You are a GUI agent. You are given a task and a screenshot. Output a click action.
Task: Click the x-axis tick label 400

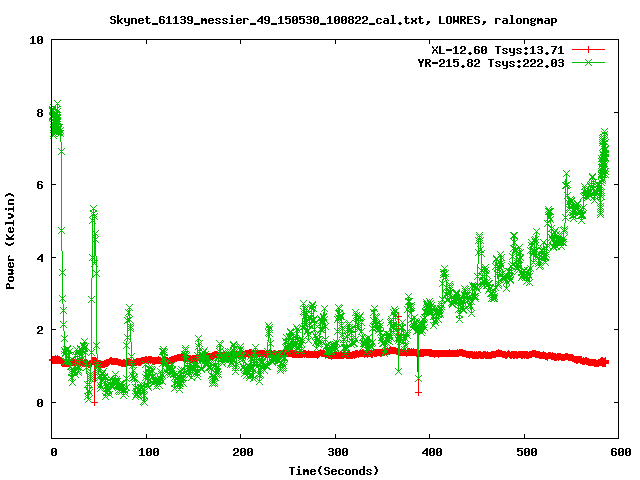click(430, 452)
